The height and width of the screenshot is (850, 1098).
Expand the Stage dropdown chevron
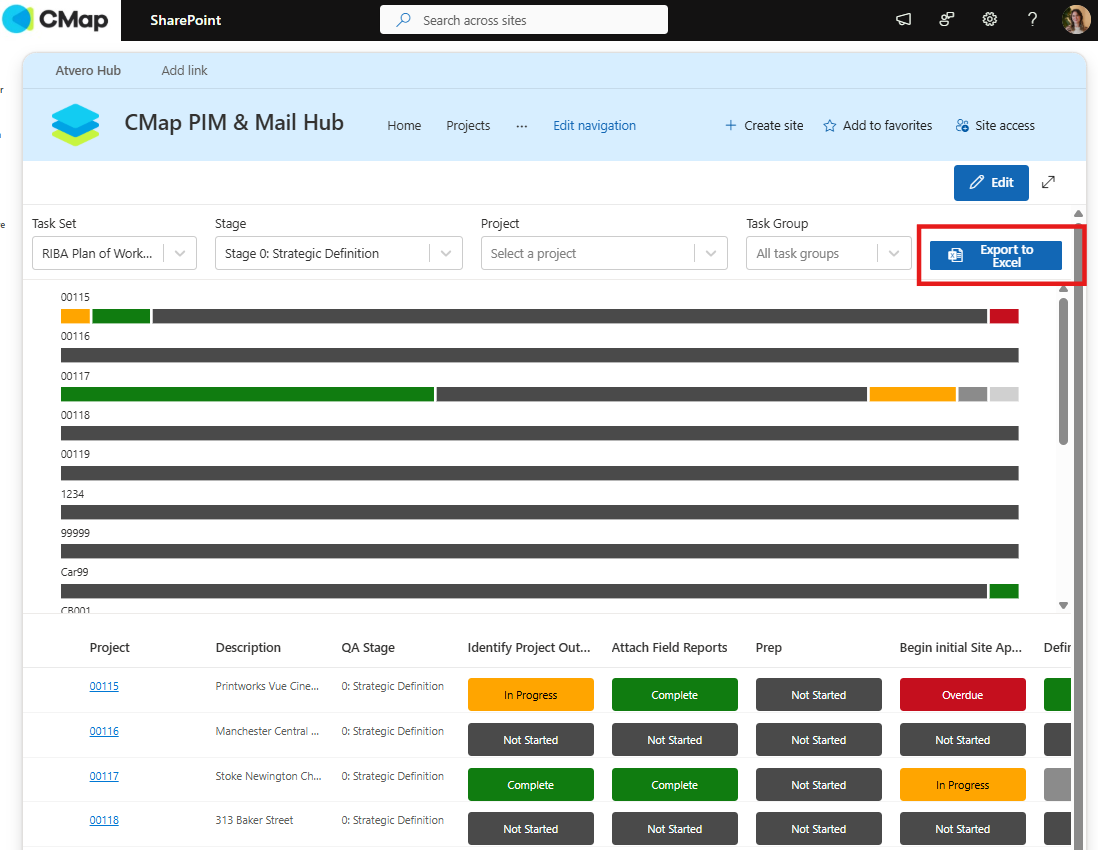click(x=446, y=253)
